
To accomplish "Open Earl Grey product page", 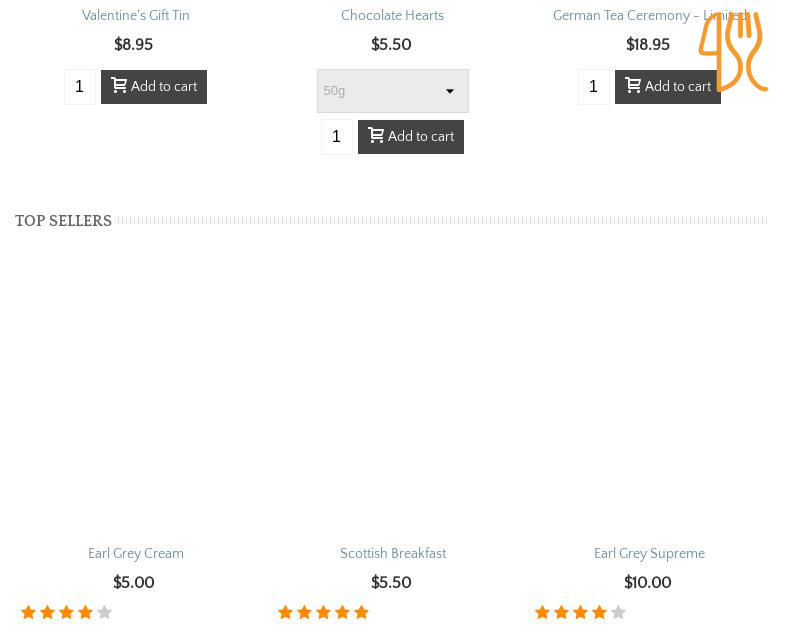I will click(649, 554).
